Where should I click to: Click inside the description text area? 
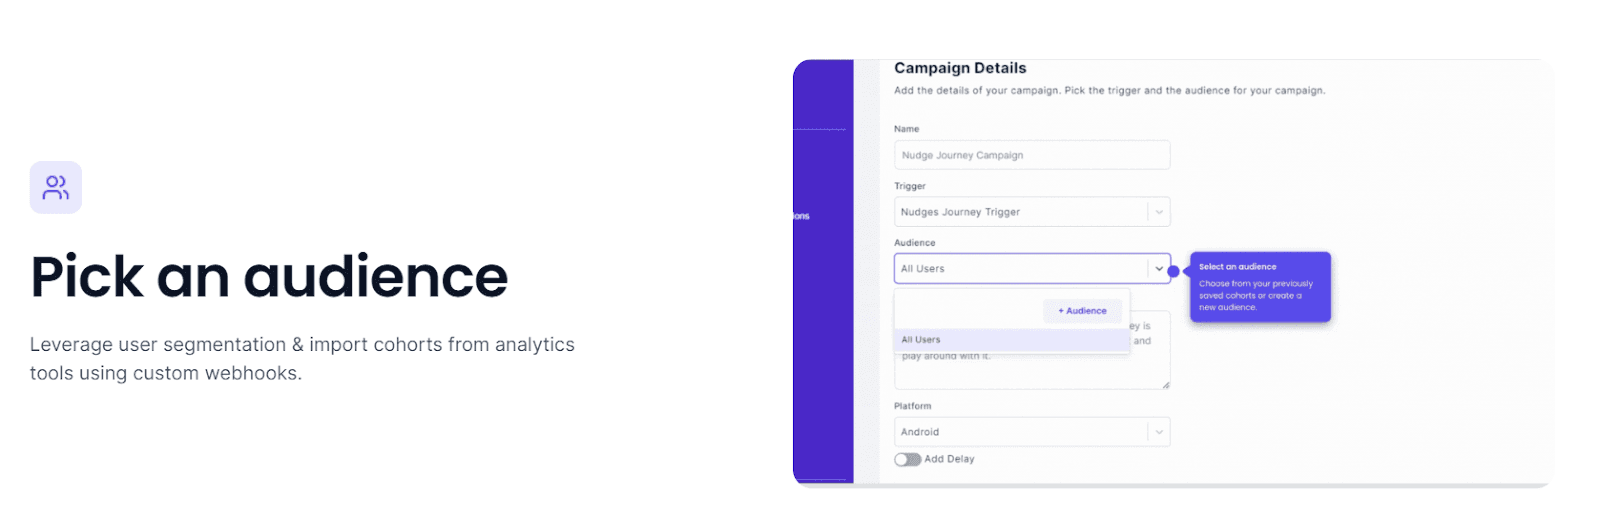[x=1032, y=372]
